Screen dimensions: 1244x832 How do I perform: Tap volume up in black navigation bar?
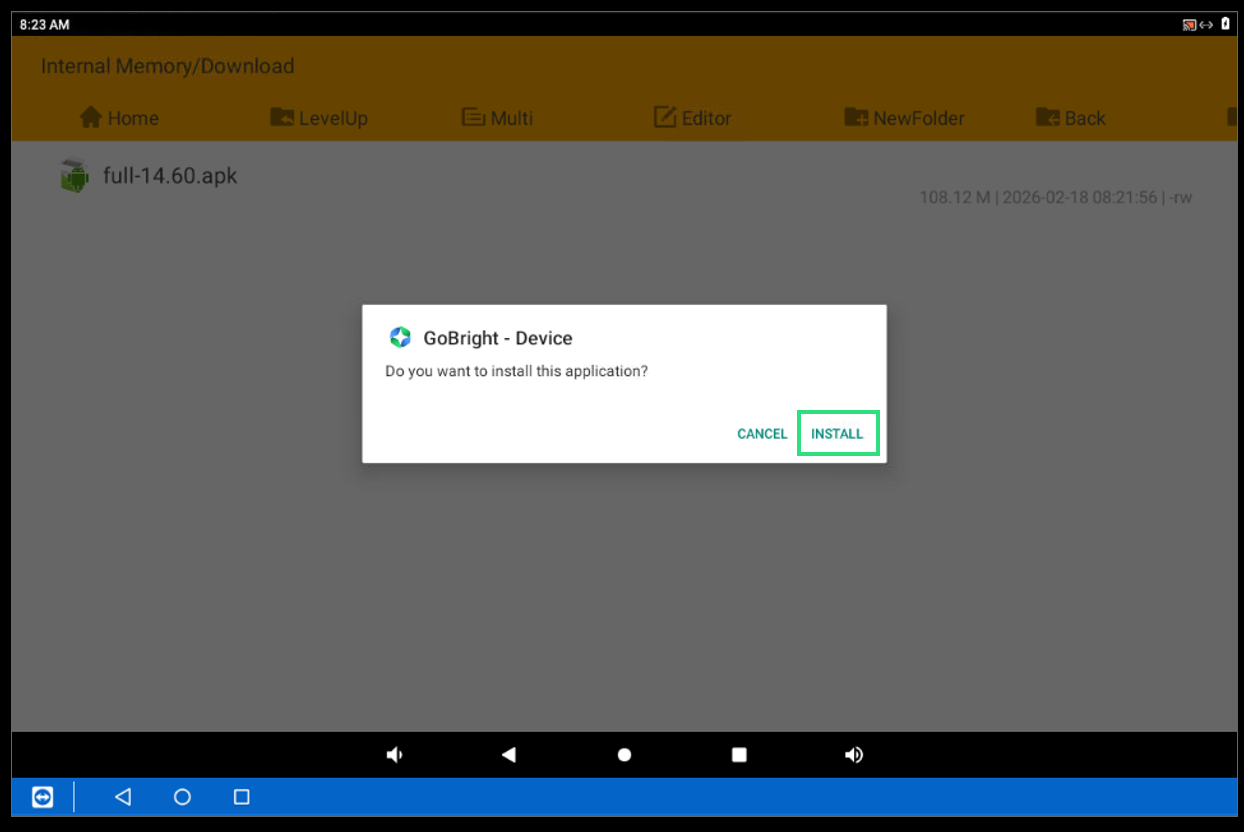854,755
